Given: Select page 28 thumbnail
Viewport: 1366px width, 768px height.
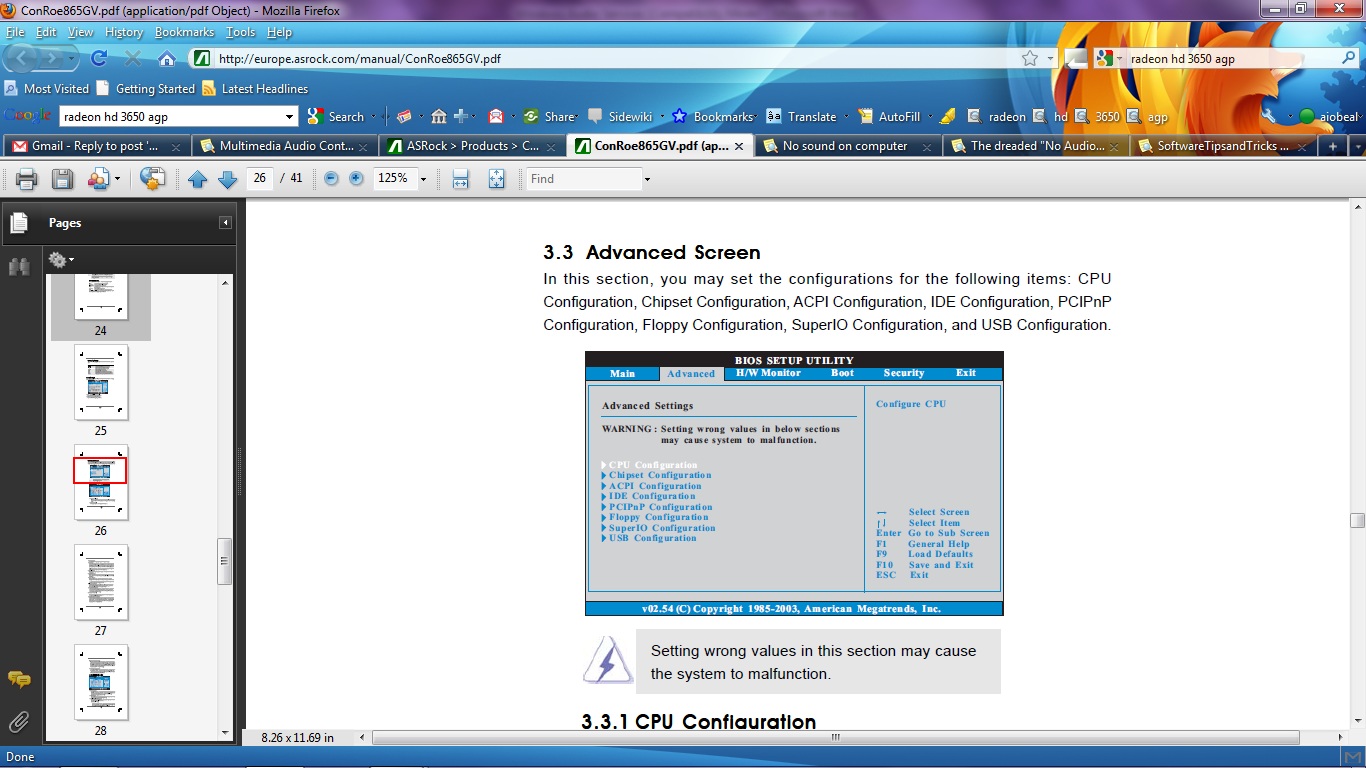Looking at the screenshot, I should pyautogui.click(x=101, y=682).
